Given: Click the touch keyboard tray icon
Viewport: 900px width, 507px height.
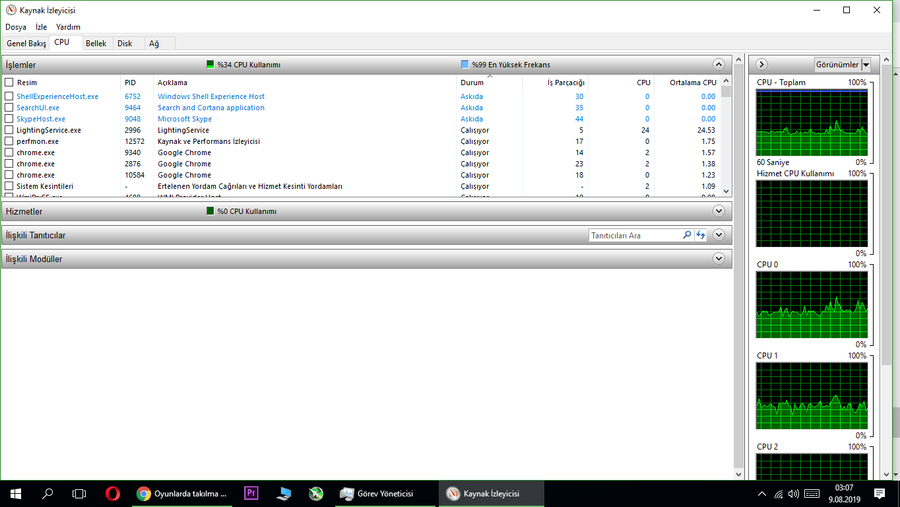Looking at the screenshot, I should [812, 494].
